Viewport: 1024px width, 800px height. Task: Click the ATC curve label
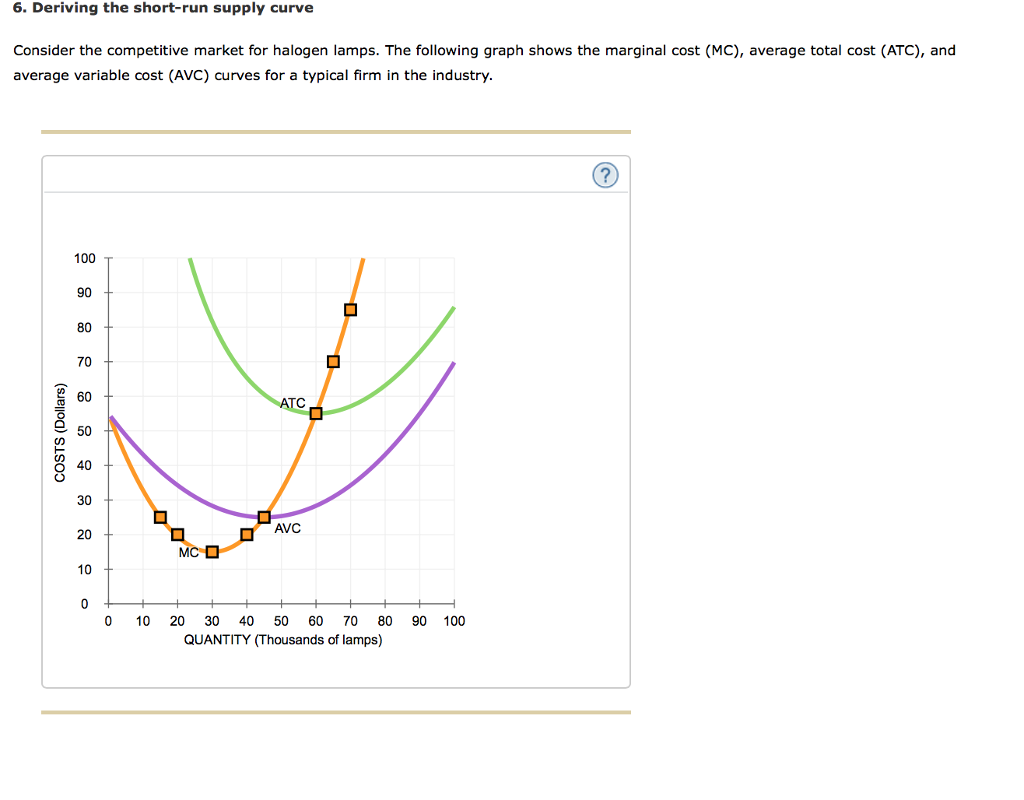pos(292,403)
